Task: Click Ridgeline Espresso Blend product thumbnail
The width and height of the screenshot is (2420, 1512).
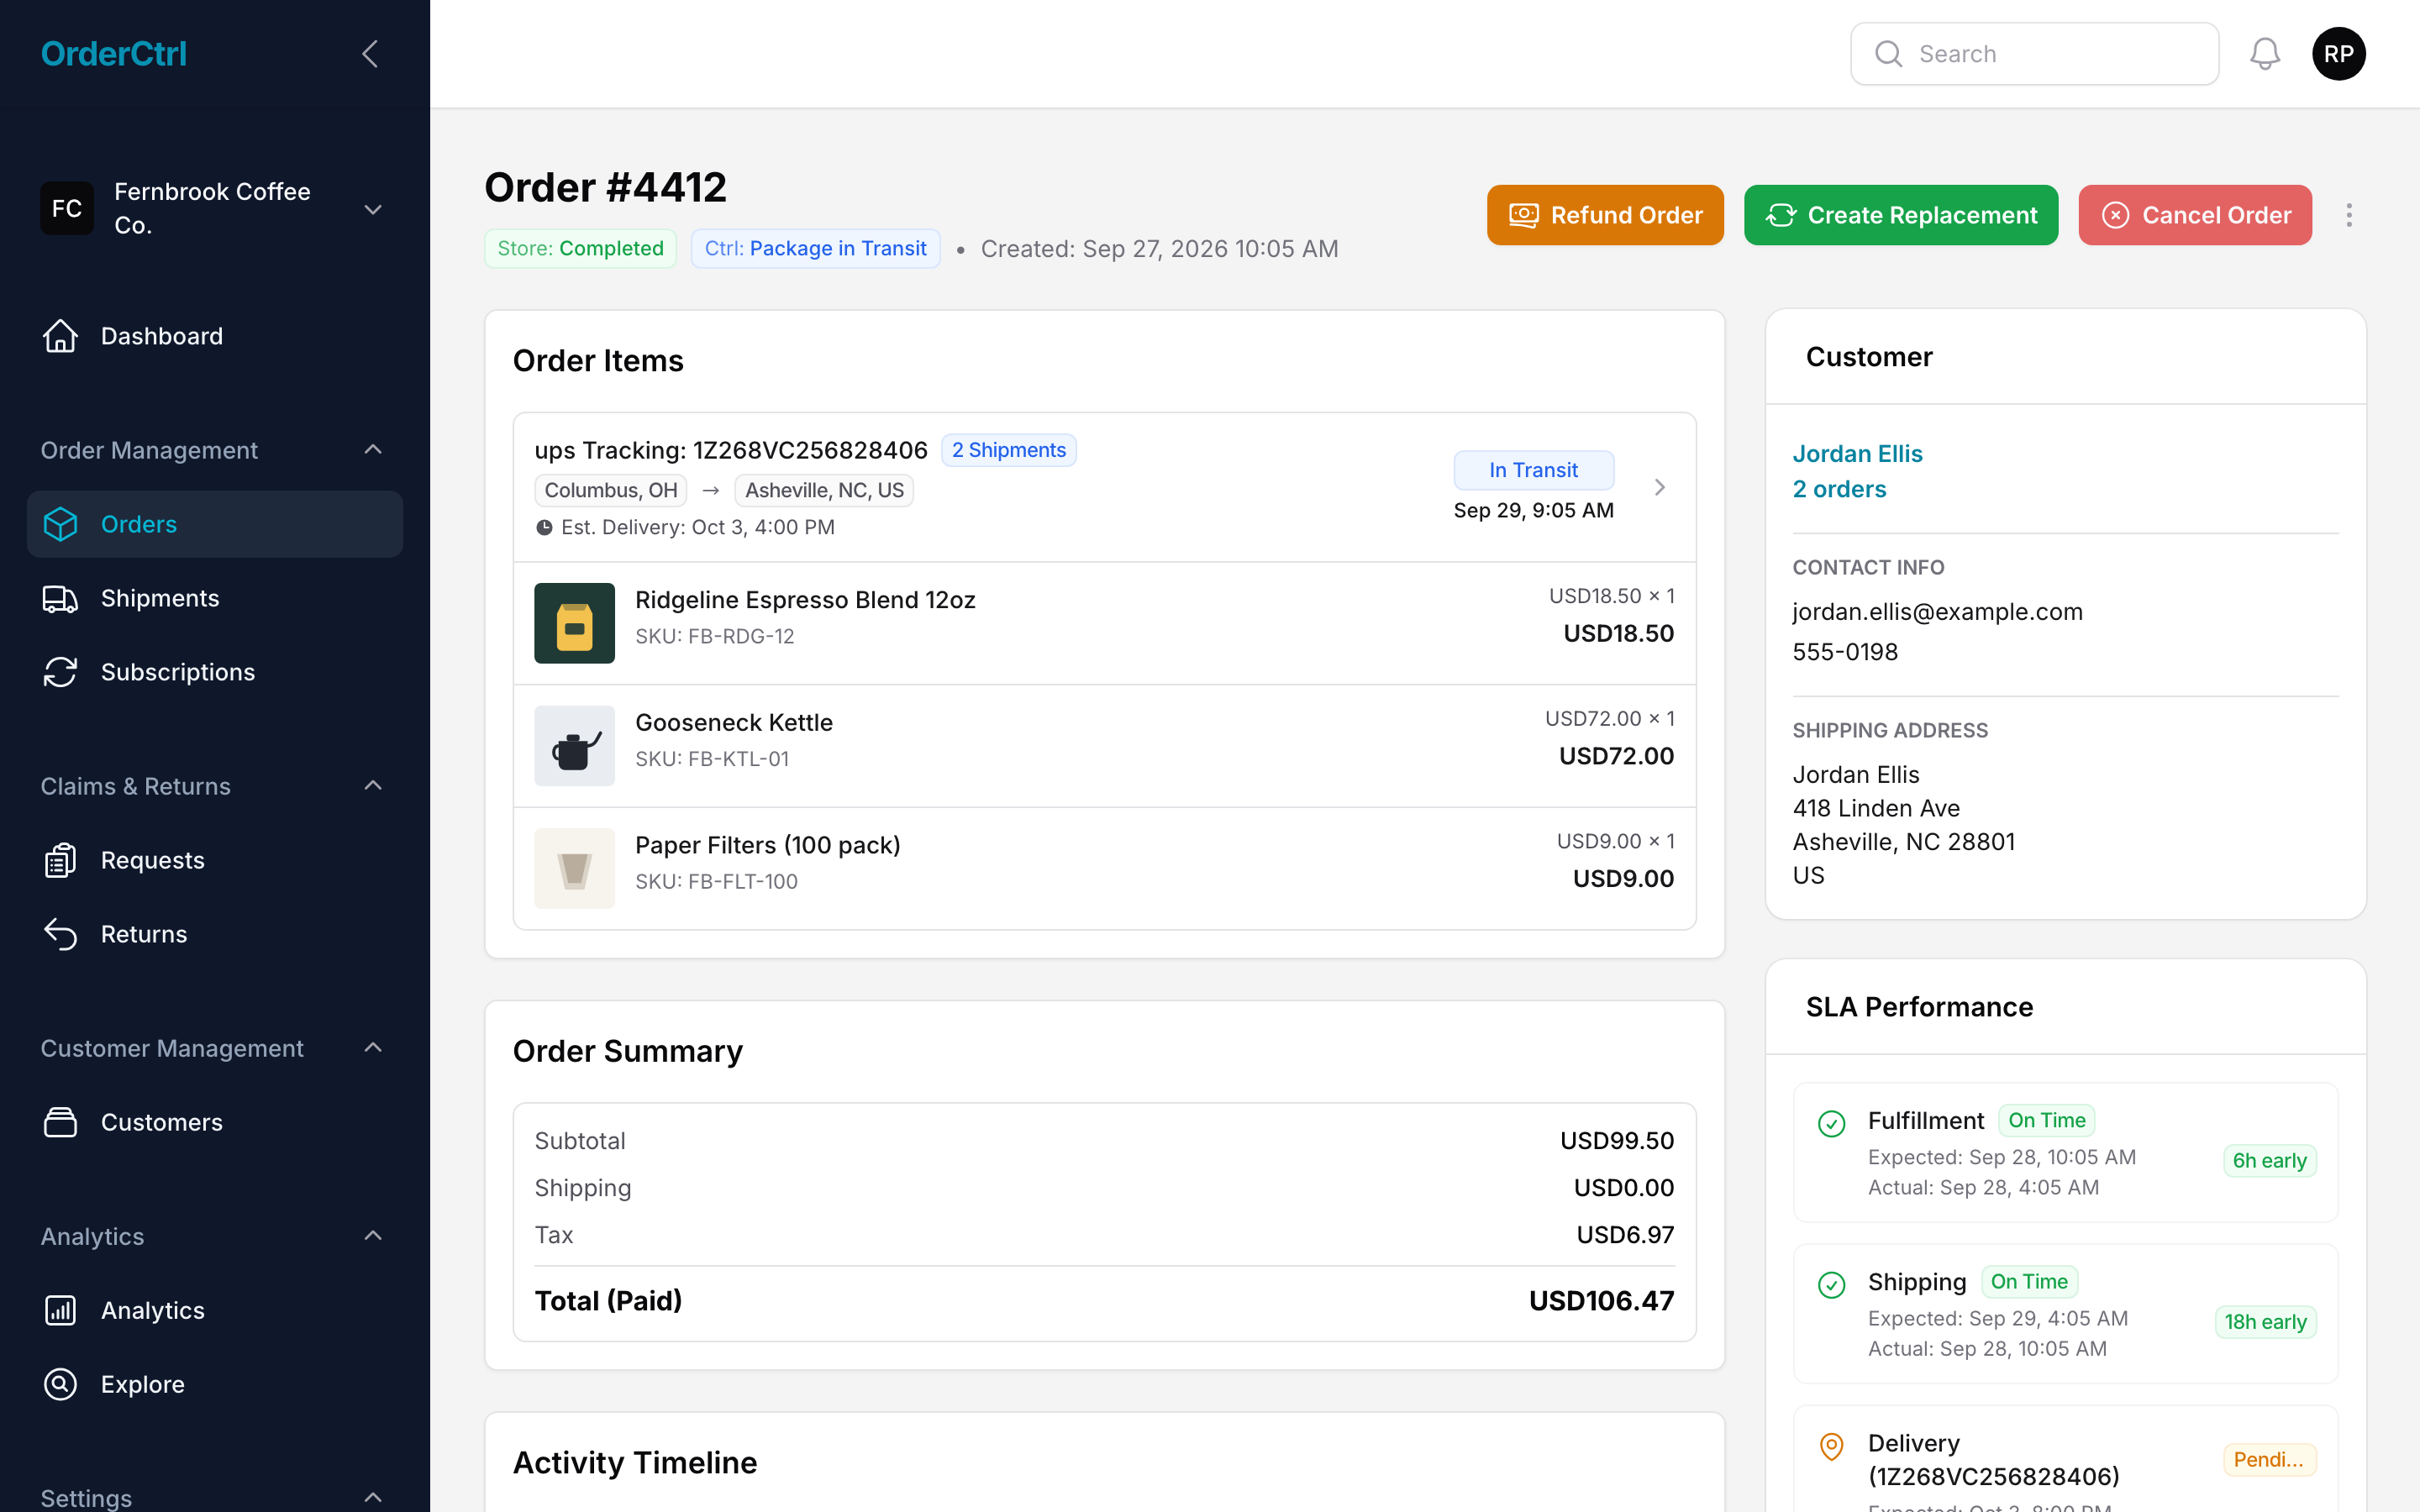Action: pyautogui.click(x=574, y=623)
